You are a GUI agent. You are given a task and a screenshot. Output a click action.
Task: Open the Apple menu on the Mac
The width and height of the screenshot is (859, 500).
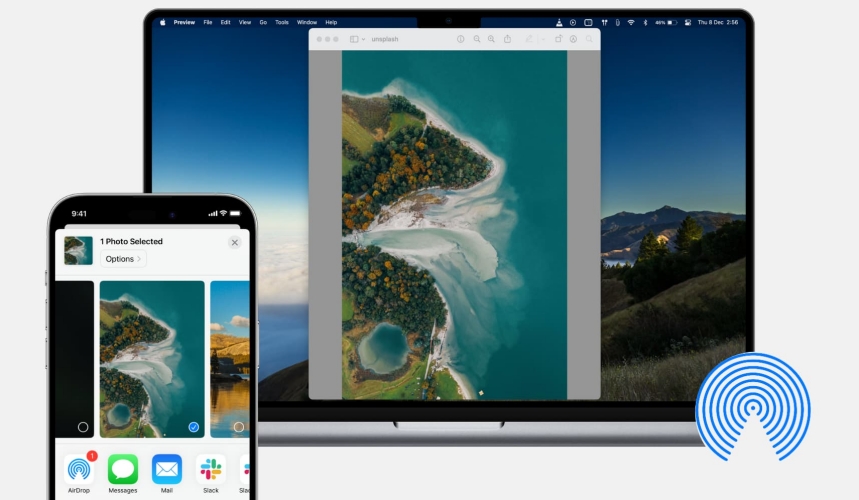163,22
